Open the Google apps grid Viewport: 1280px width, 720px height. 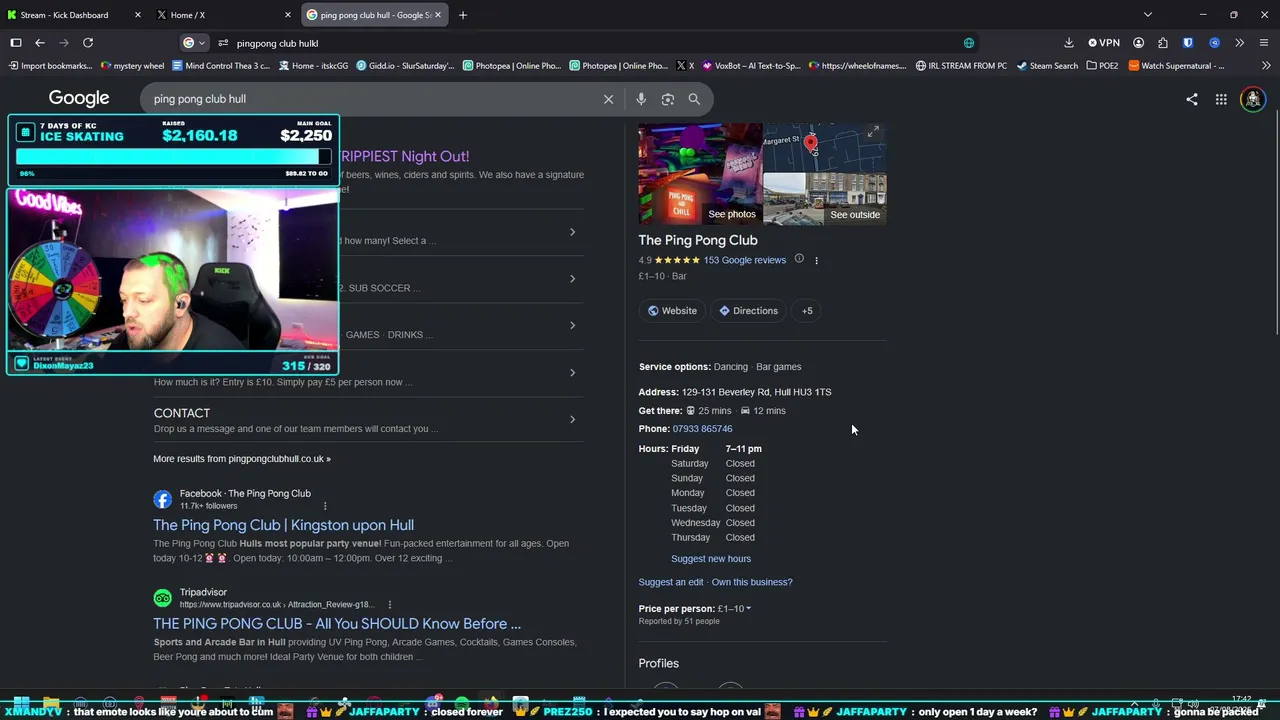(1221, 99)
